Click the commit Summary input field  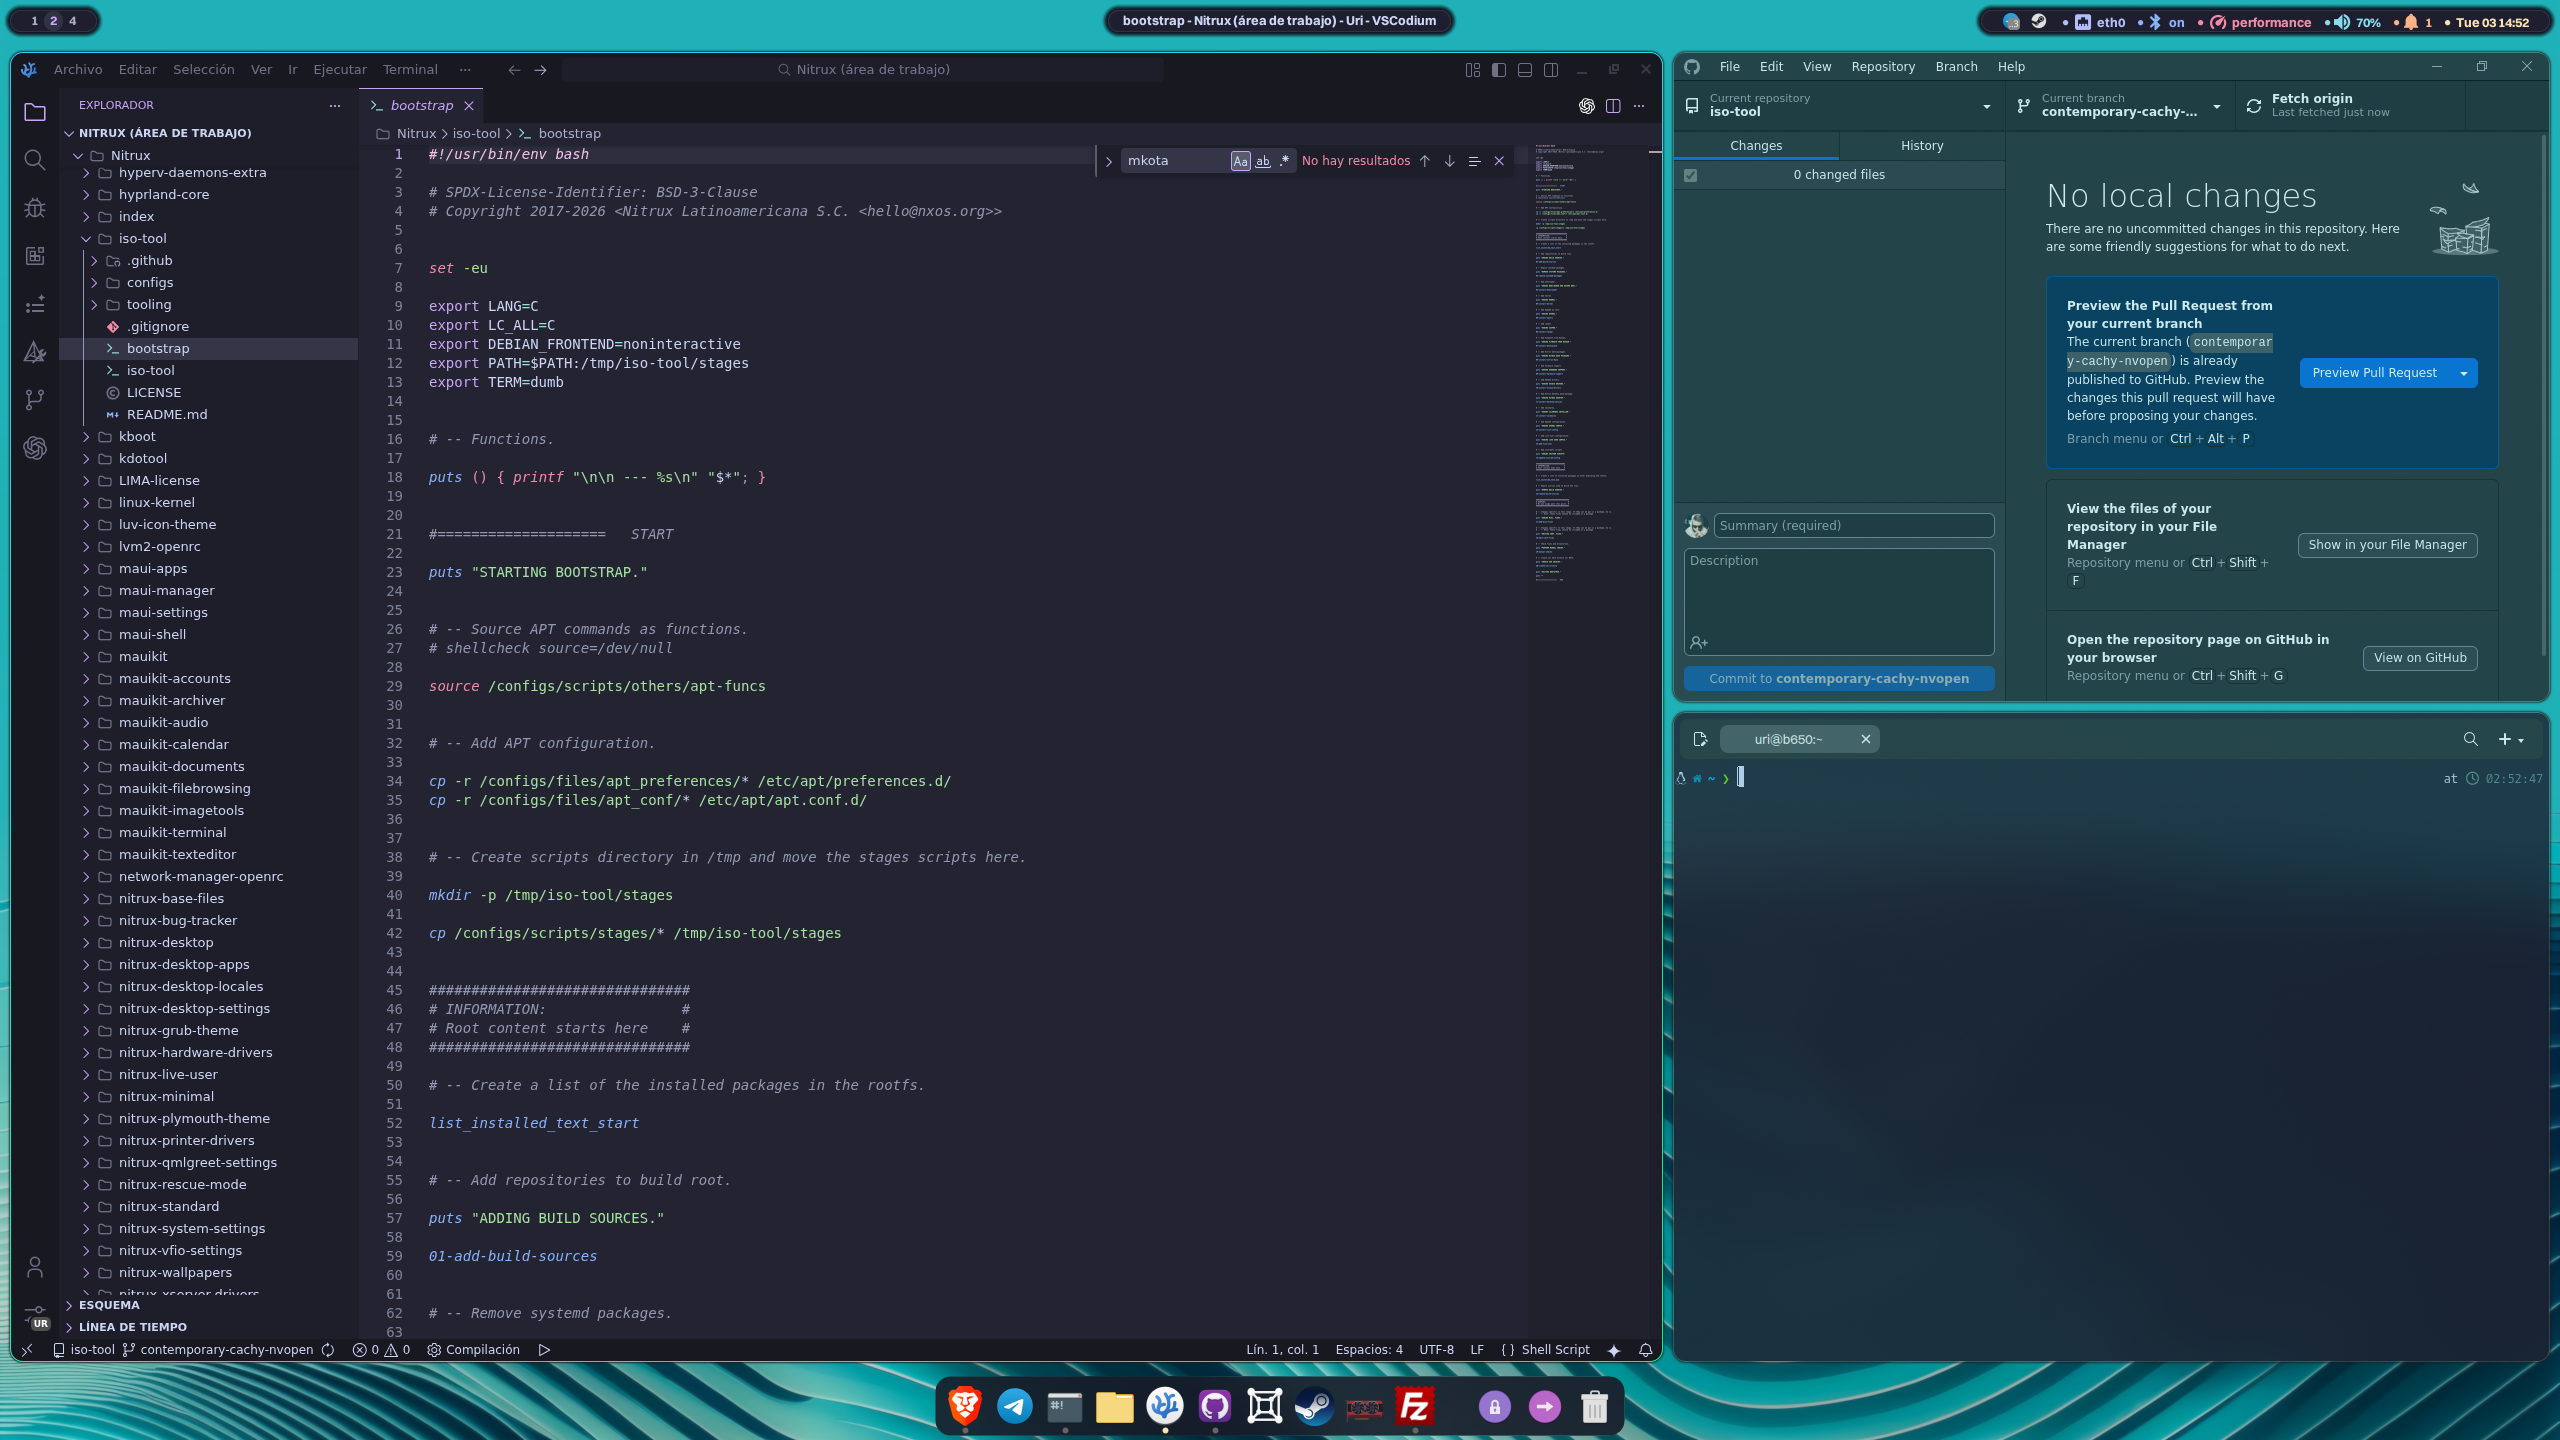(x=1853, y=526)
